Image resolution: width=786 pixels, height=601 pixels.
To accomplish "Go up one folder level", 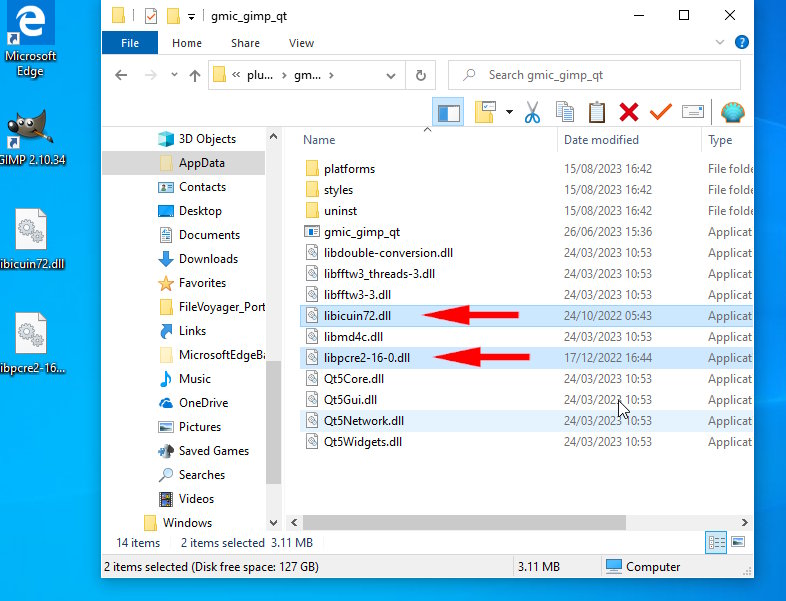I will point(194,75).
